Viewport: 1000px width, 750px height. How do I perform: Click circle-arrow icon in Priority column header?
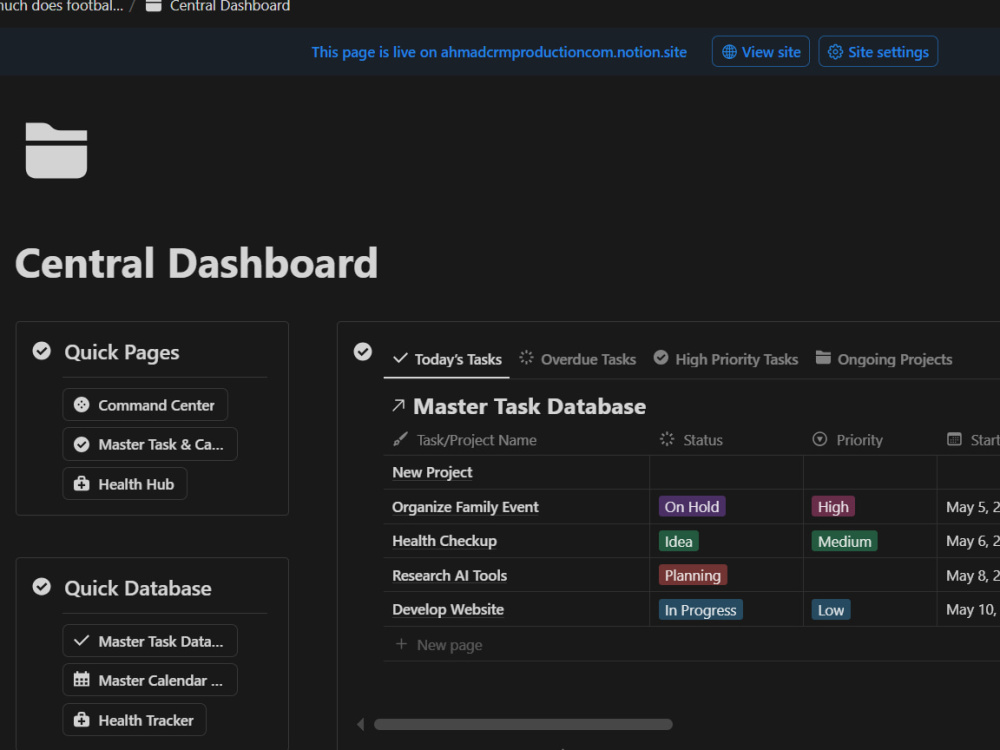(x=820, y=439)
